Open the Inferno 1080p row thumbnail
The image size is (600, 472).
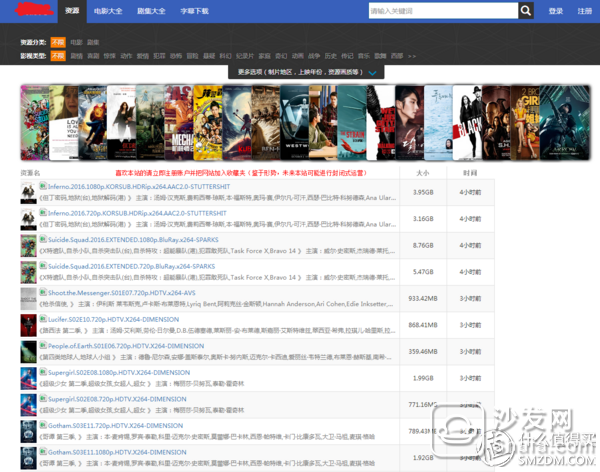pyautogui.click(x=28, y=193)
